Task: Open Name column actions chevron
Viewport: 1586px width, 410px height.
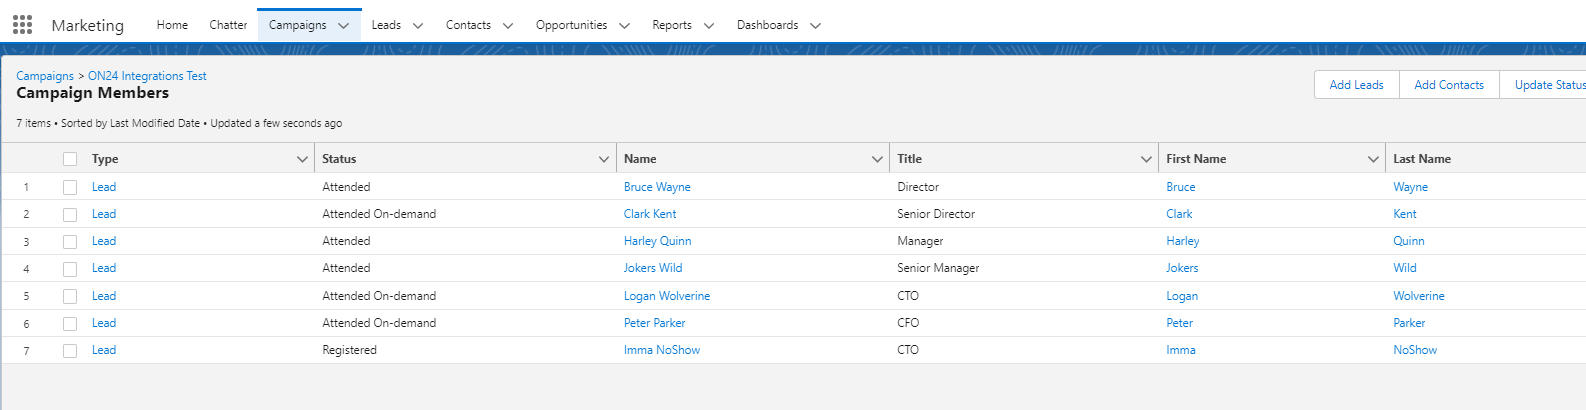Action: (x=877, y=159)
